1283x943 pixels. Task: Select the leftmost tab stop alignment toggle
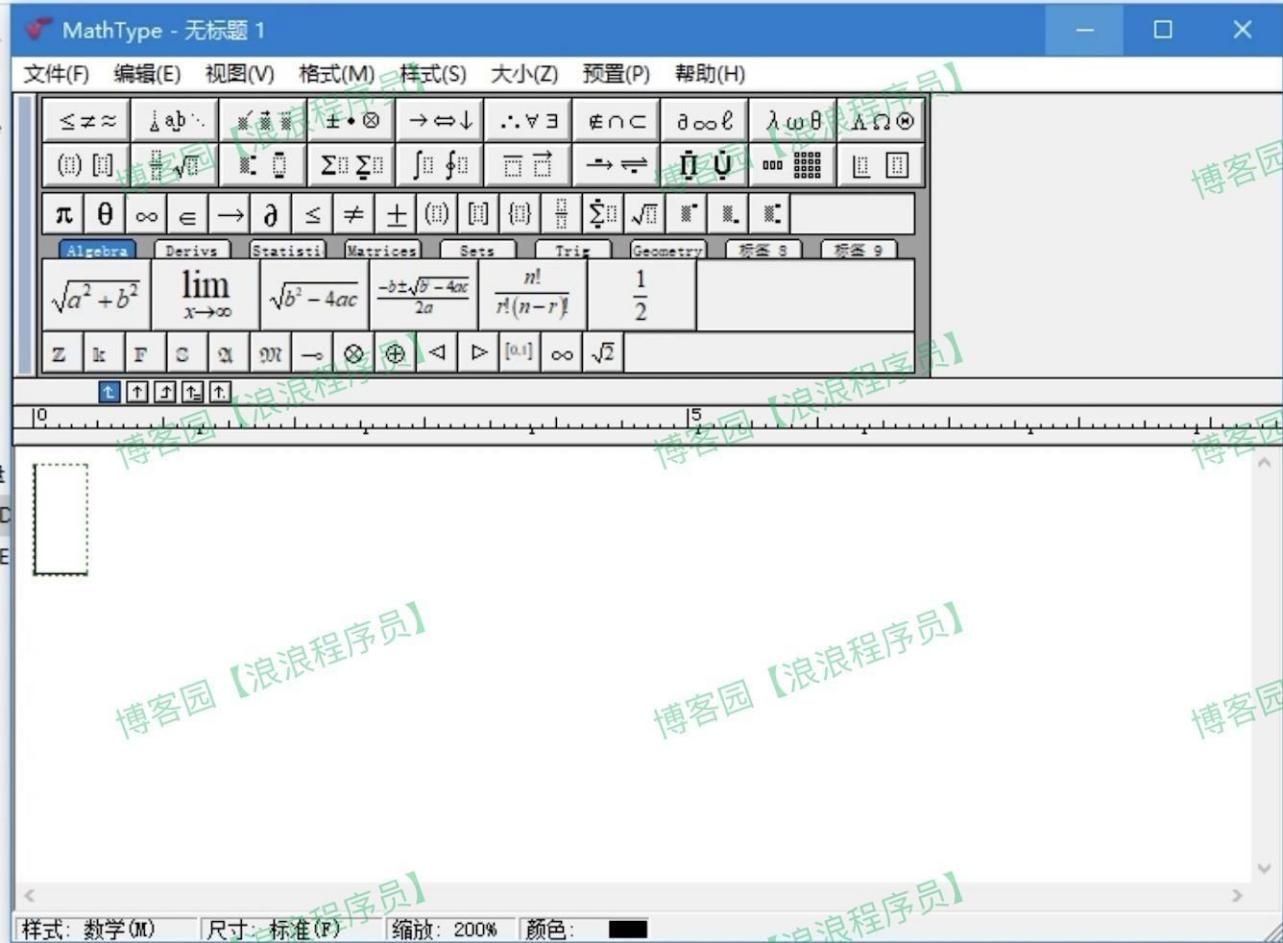[107, 391]
